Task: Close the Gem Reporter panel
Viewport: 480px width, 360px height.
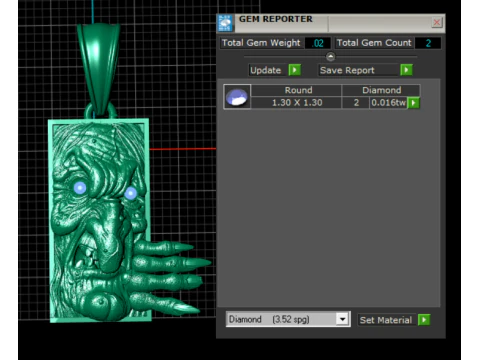Action: coord(437,22)
